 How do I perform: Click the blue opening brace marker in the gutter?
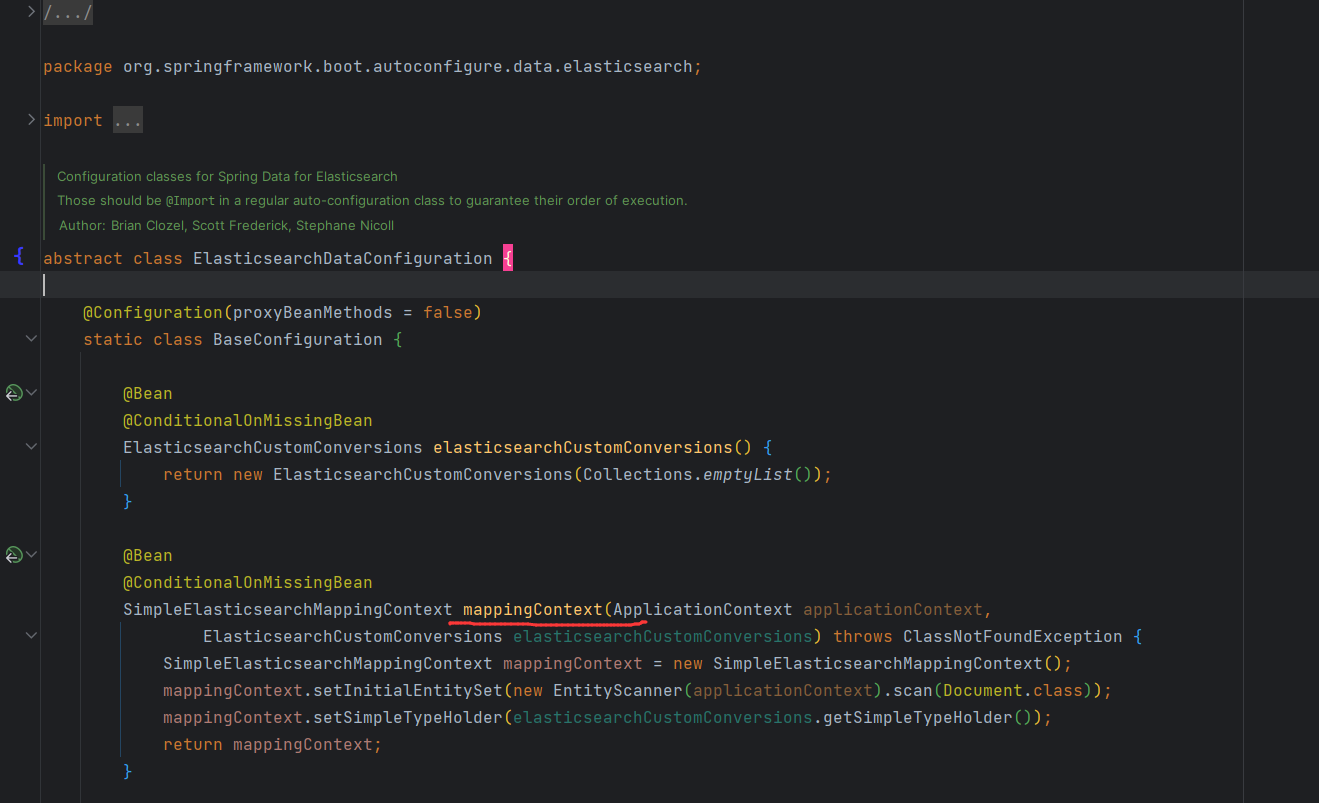click(x=19, y=256)
